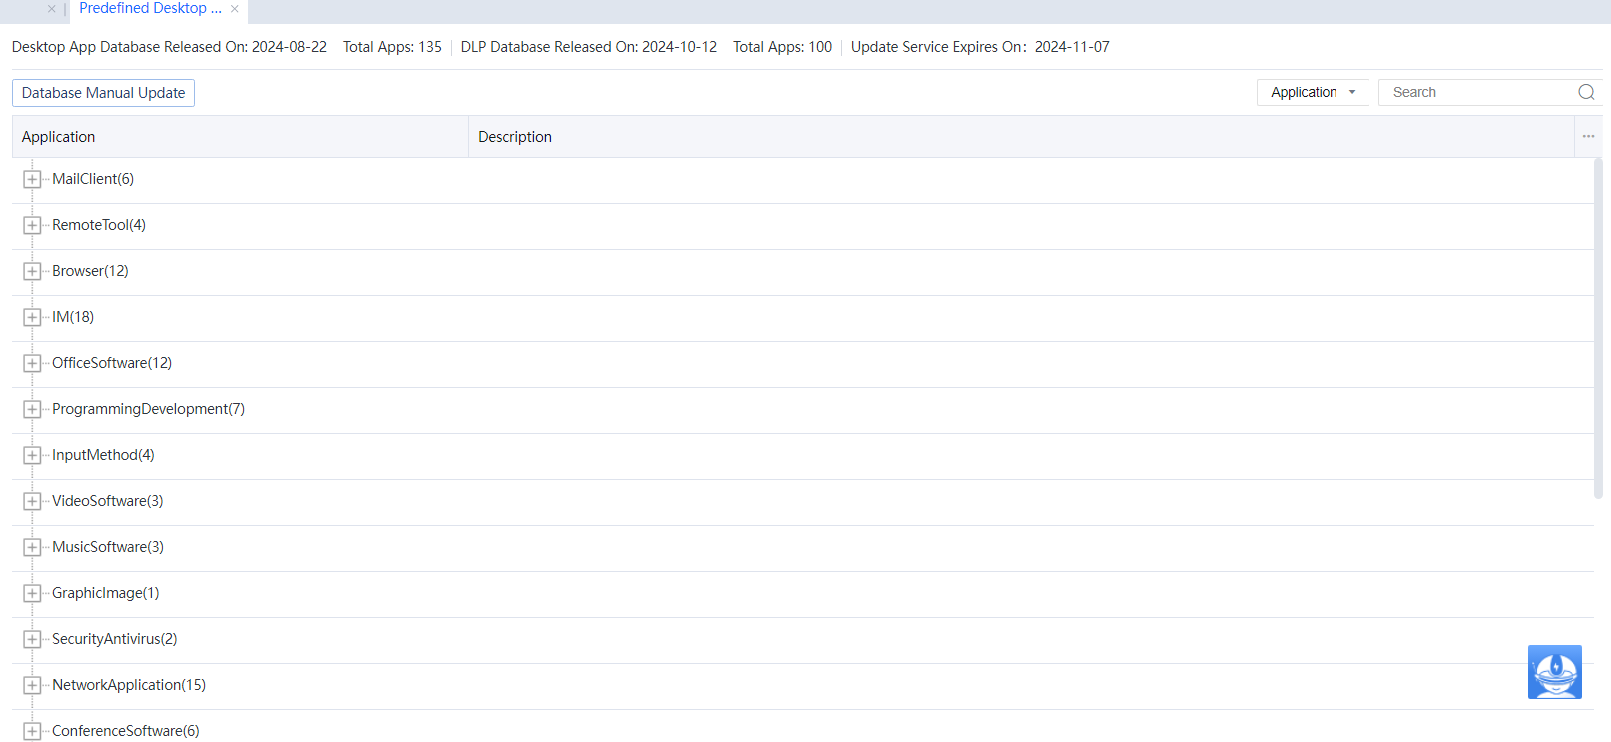Expand the MailClient(6) category

click(32, 179)
